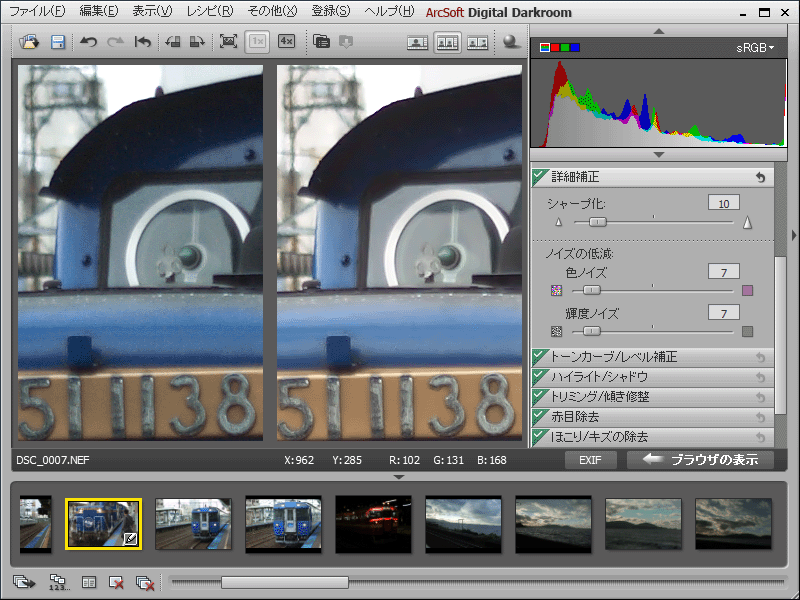Save the image with the floppy disk icon
Image resolution: width=800 pixels, height=600 pixels.
(58, 42)
